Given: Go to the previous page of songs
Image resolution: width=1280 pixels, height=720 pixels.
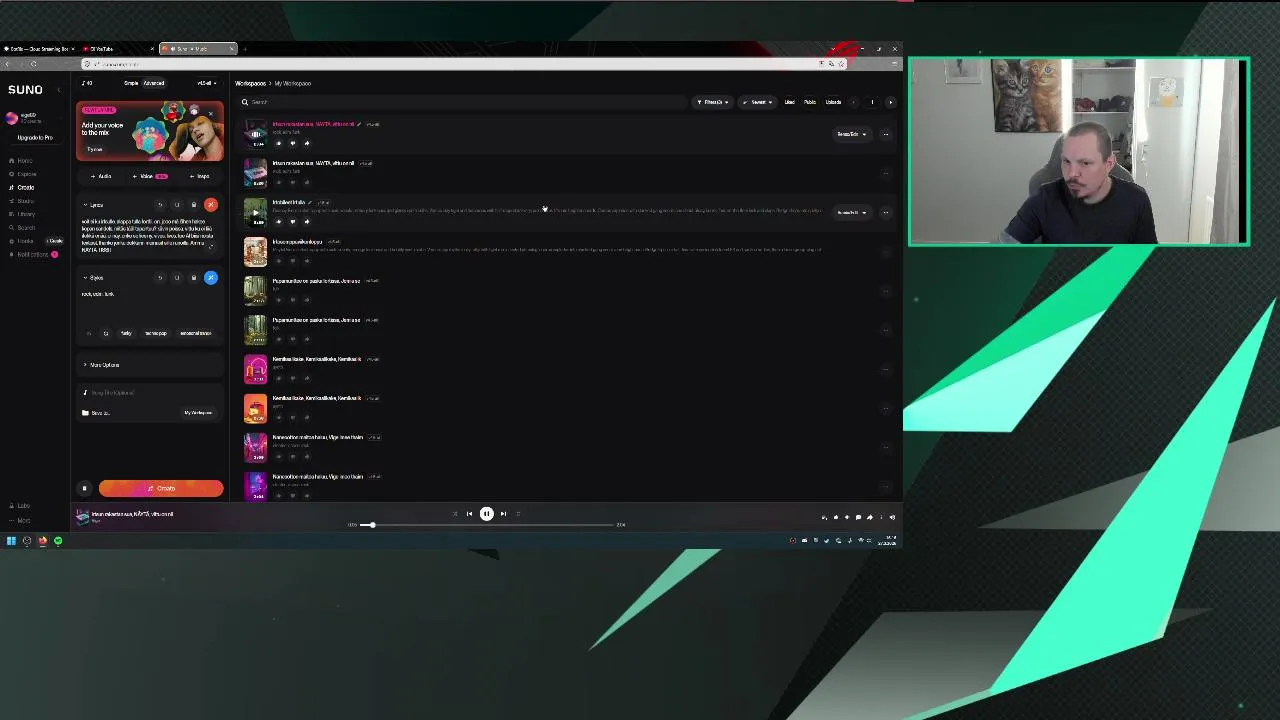Looking at the screenshot, I should pyautogui.click(x=853, y=102).
